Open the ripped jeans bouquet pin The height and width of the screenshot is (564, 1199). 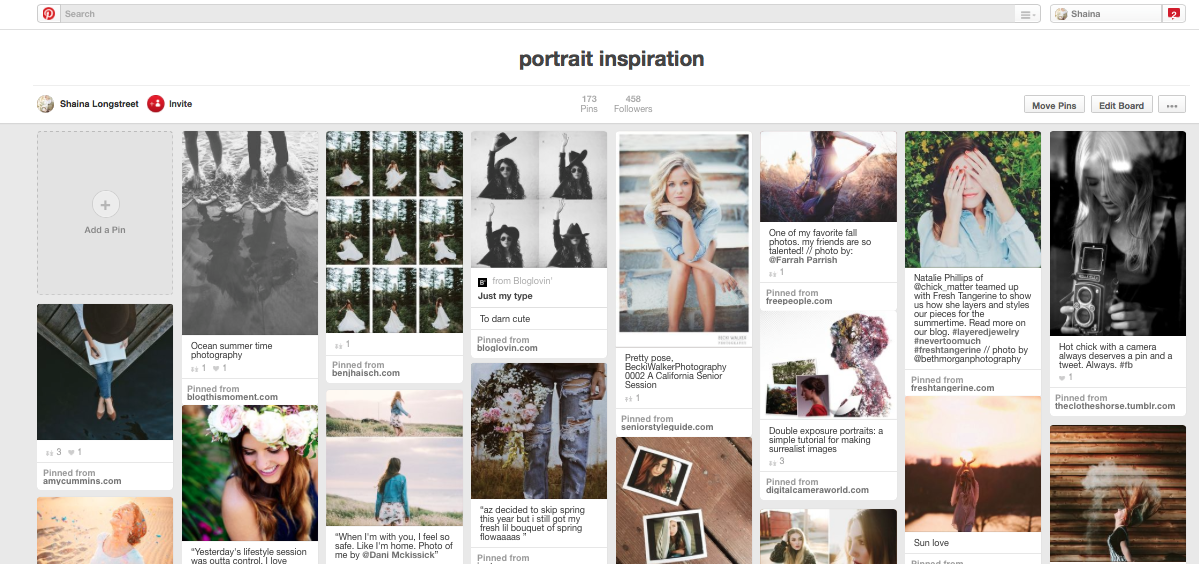tap(539, 431)
